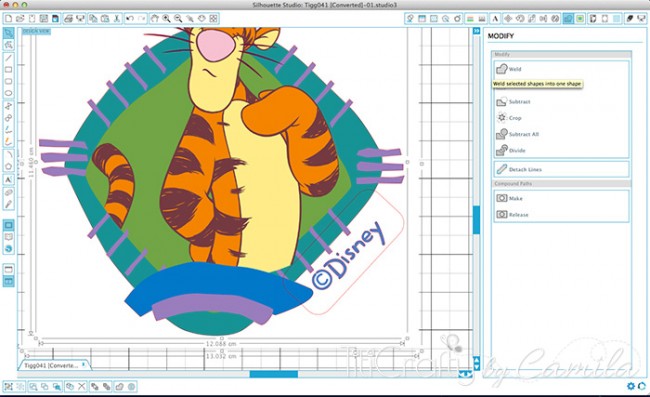Viewport: 650px width, 397px height.
Task: Open Preferences via the gear icon at bottom right
Action: pos(631,386)
